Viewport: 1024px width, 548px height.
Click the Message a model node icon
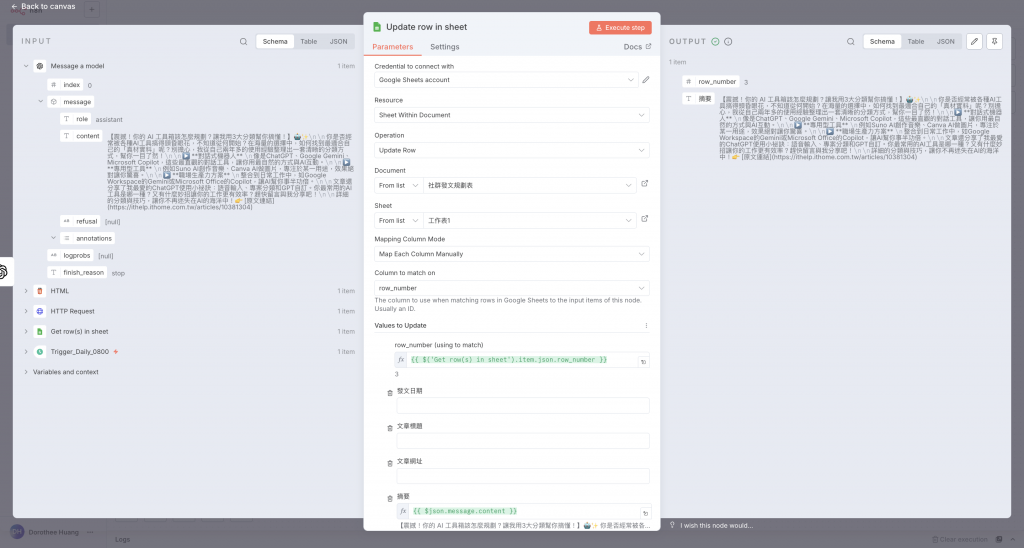[40, 66]
